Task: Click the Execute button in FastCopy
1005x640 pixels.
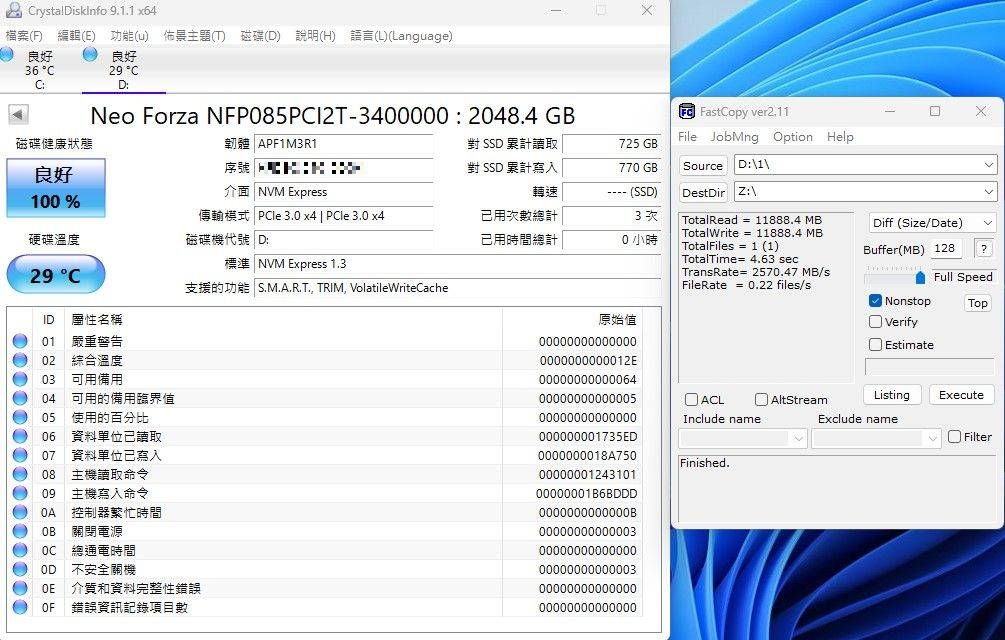Action: click(960, 394)
